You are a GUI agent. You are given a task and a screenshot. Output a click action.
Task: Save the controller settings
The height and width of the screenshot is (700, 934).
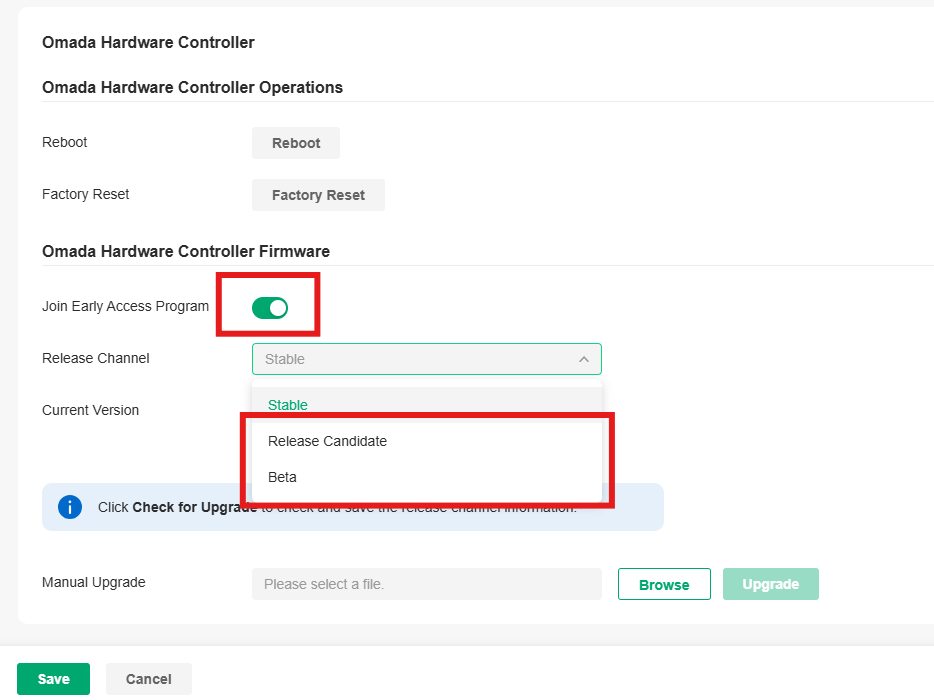click(54, 679)
